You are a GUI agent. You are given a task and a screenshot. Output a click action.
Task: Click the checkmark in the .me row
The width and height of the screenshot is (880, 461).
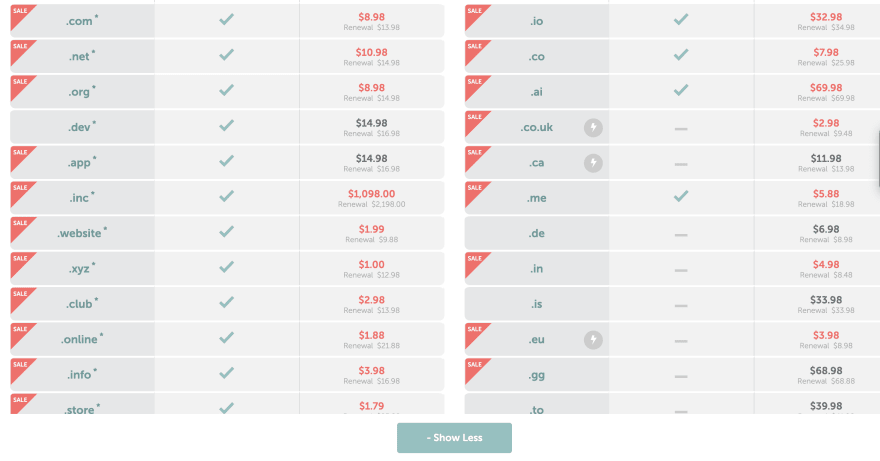click(x=681, y=196)
